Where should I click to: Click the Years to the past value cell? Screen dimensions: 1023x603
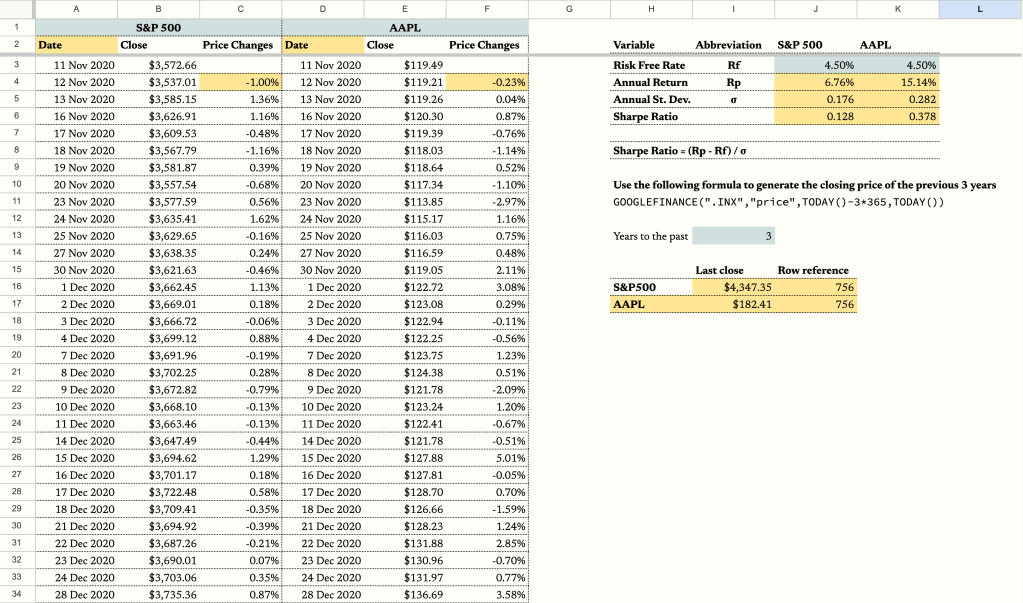pos(733,236)
